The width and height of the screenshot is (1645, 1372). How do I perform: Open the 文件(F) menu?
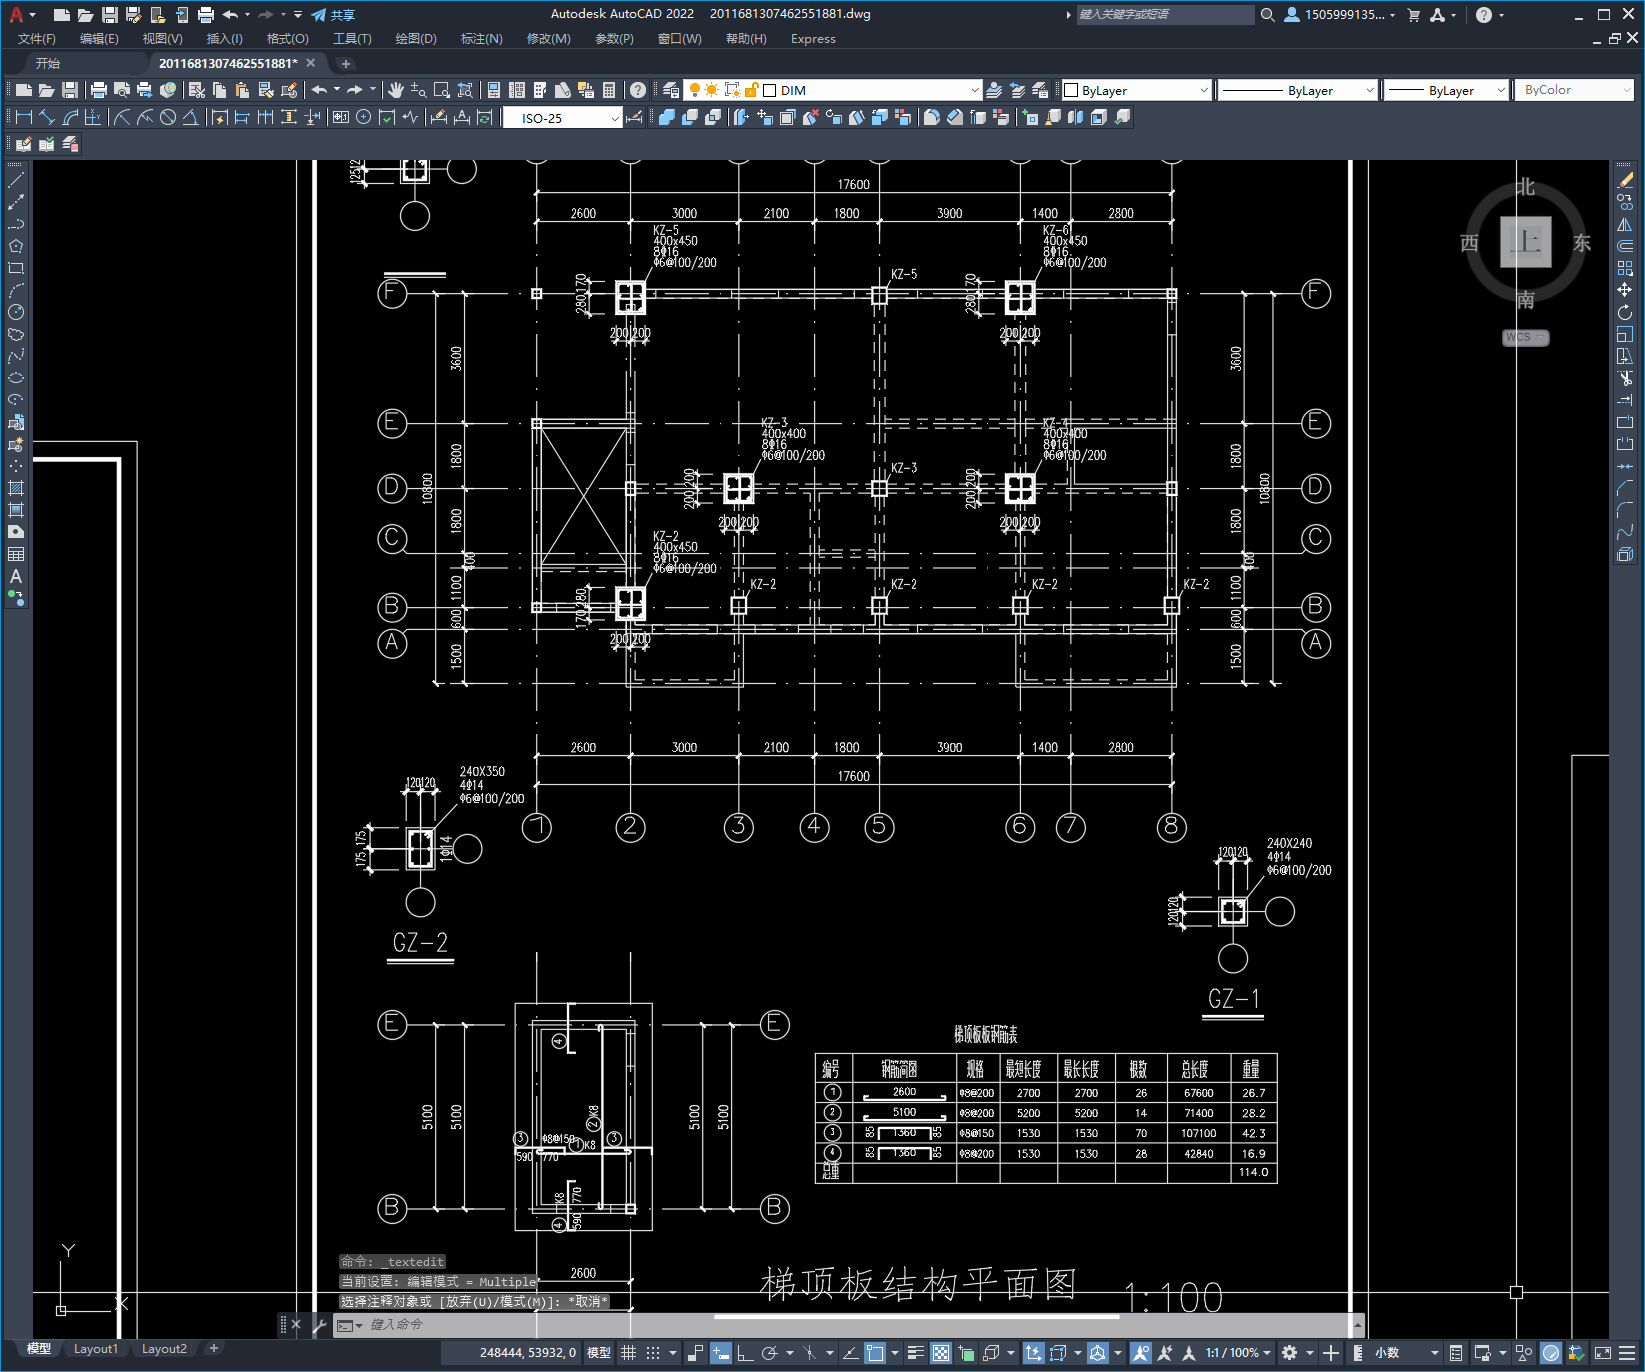[x=37, y=39]
